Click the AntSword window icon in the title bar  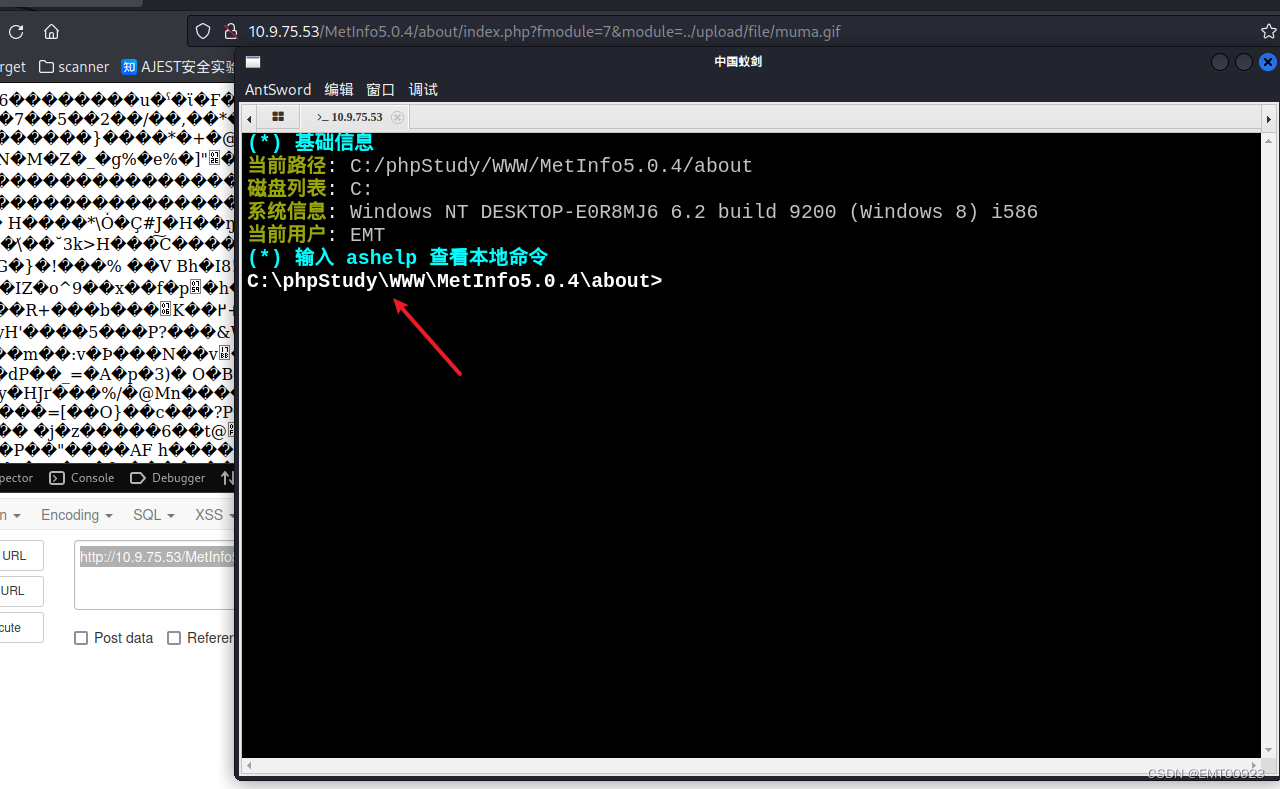coord(253,62)
